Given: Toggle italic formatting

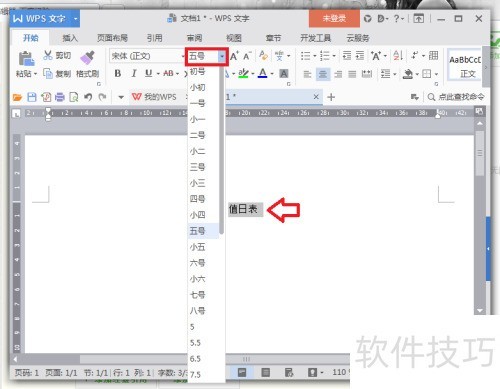Looking at the screenshot, I should coord(134,73).
